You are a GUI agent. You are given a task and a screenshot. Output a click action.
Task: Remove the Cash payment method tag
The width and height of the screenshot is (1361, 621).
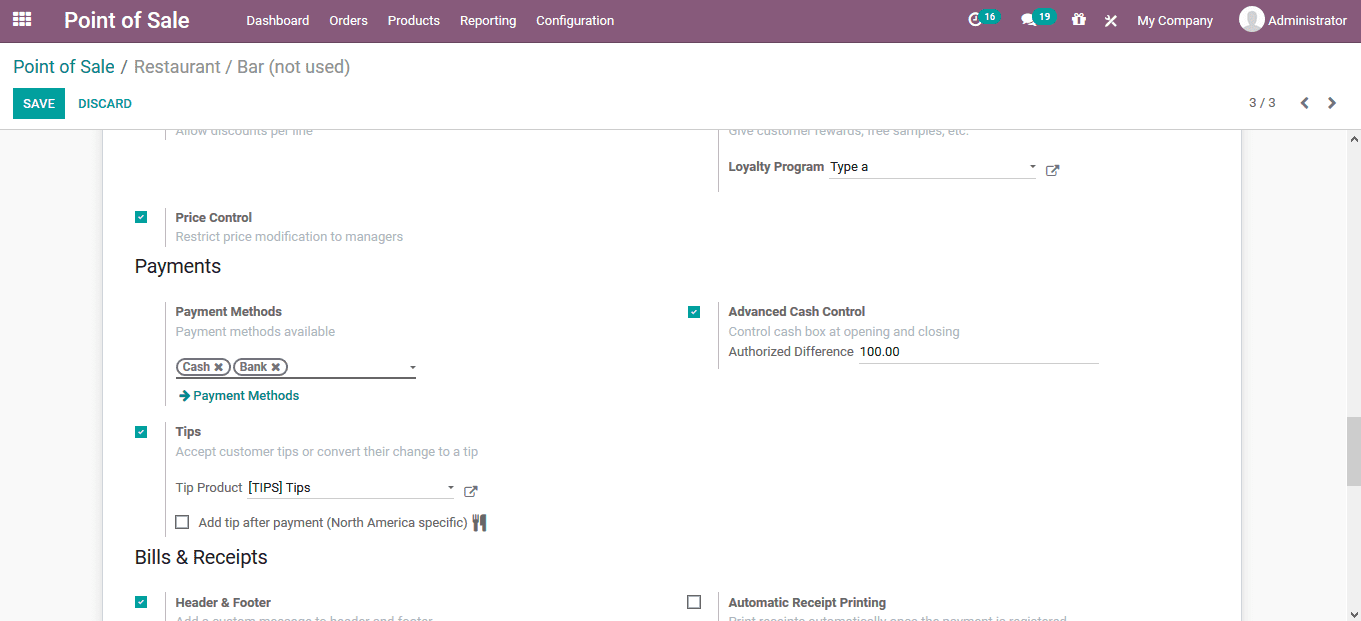(219, 366)
